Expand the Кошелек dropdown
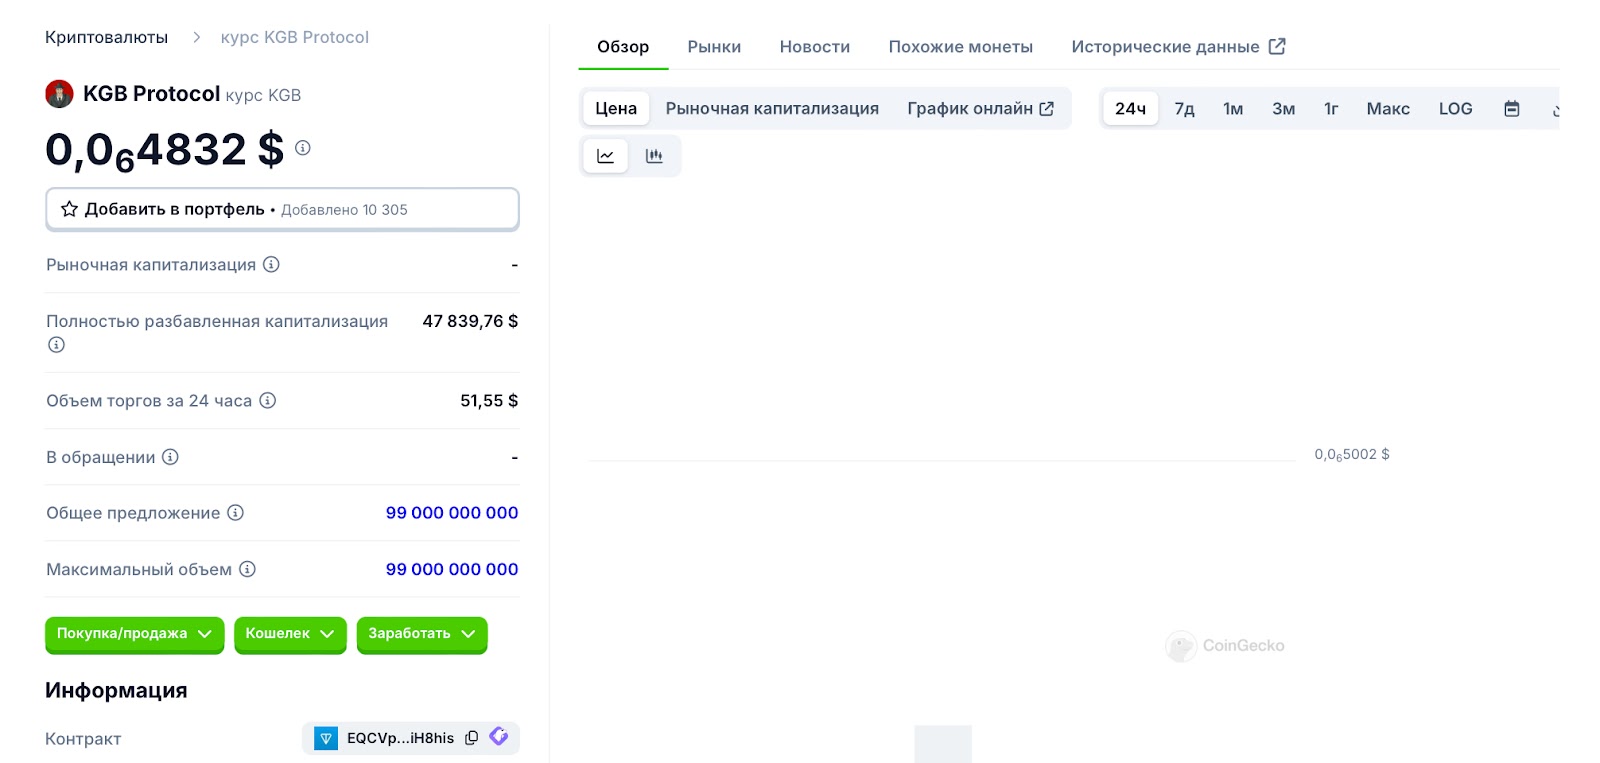This screenshot has width=1600, height=763. (x=290, y=634)
